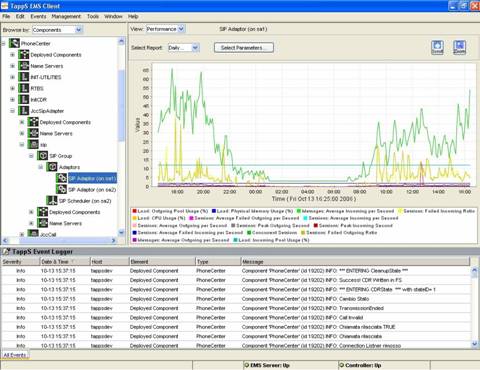
Task: Click the 'Controller: Up' status text
Action: tap(363, 365)
